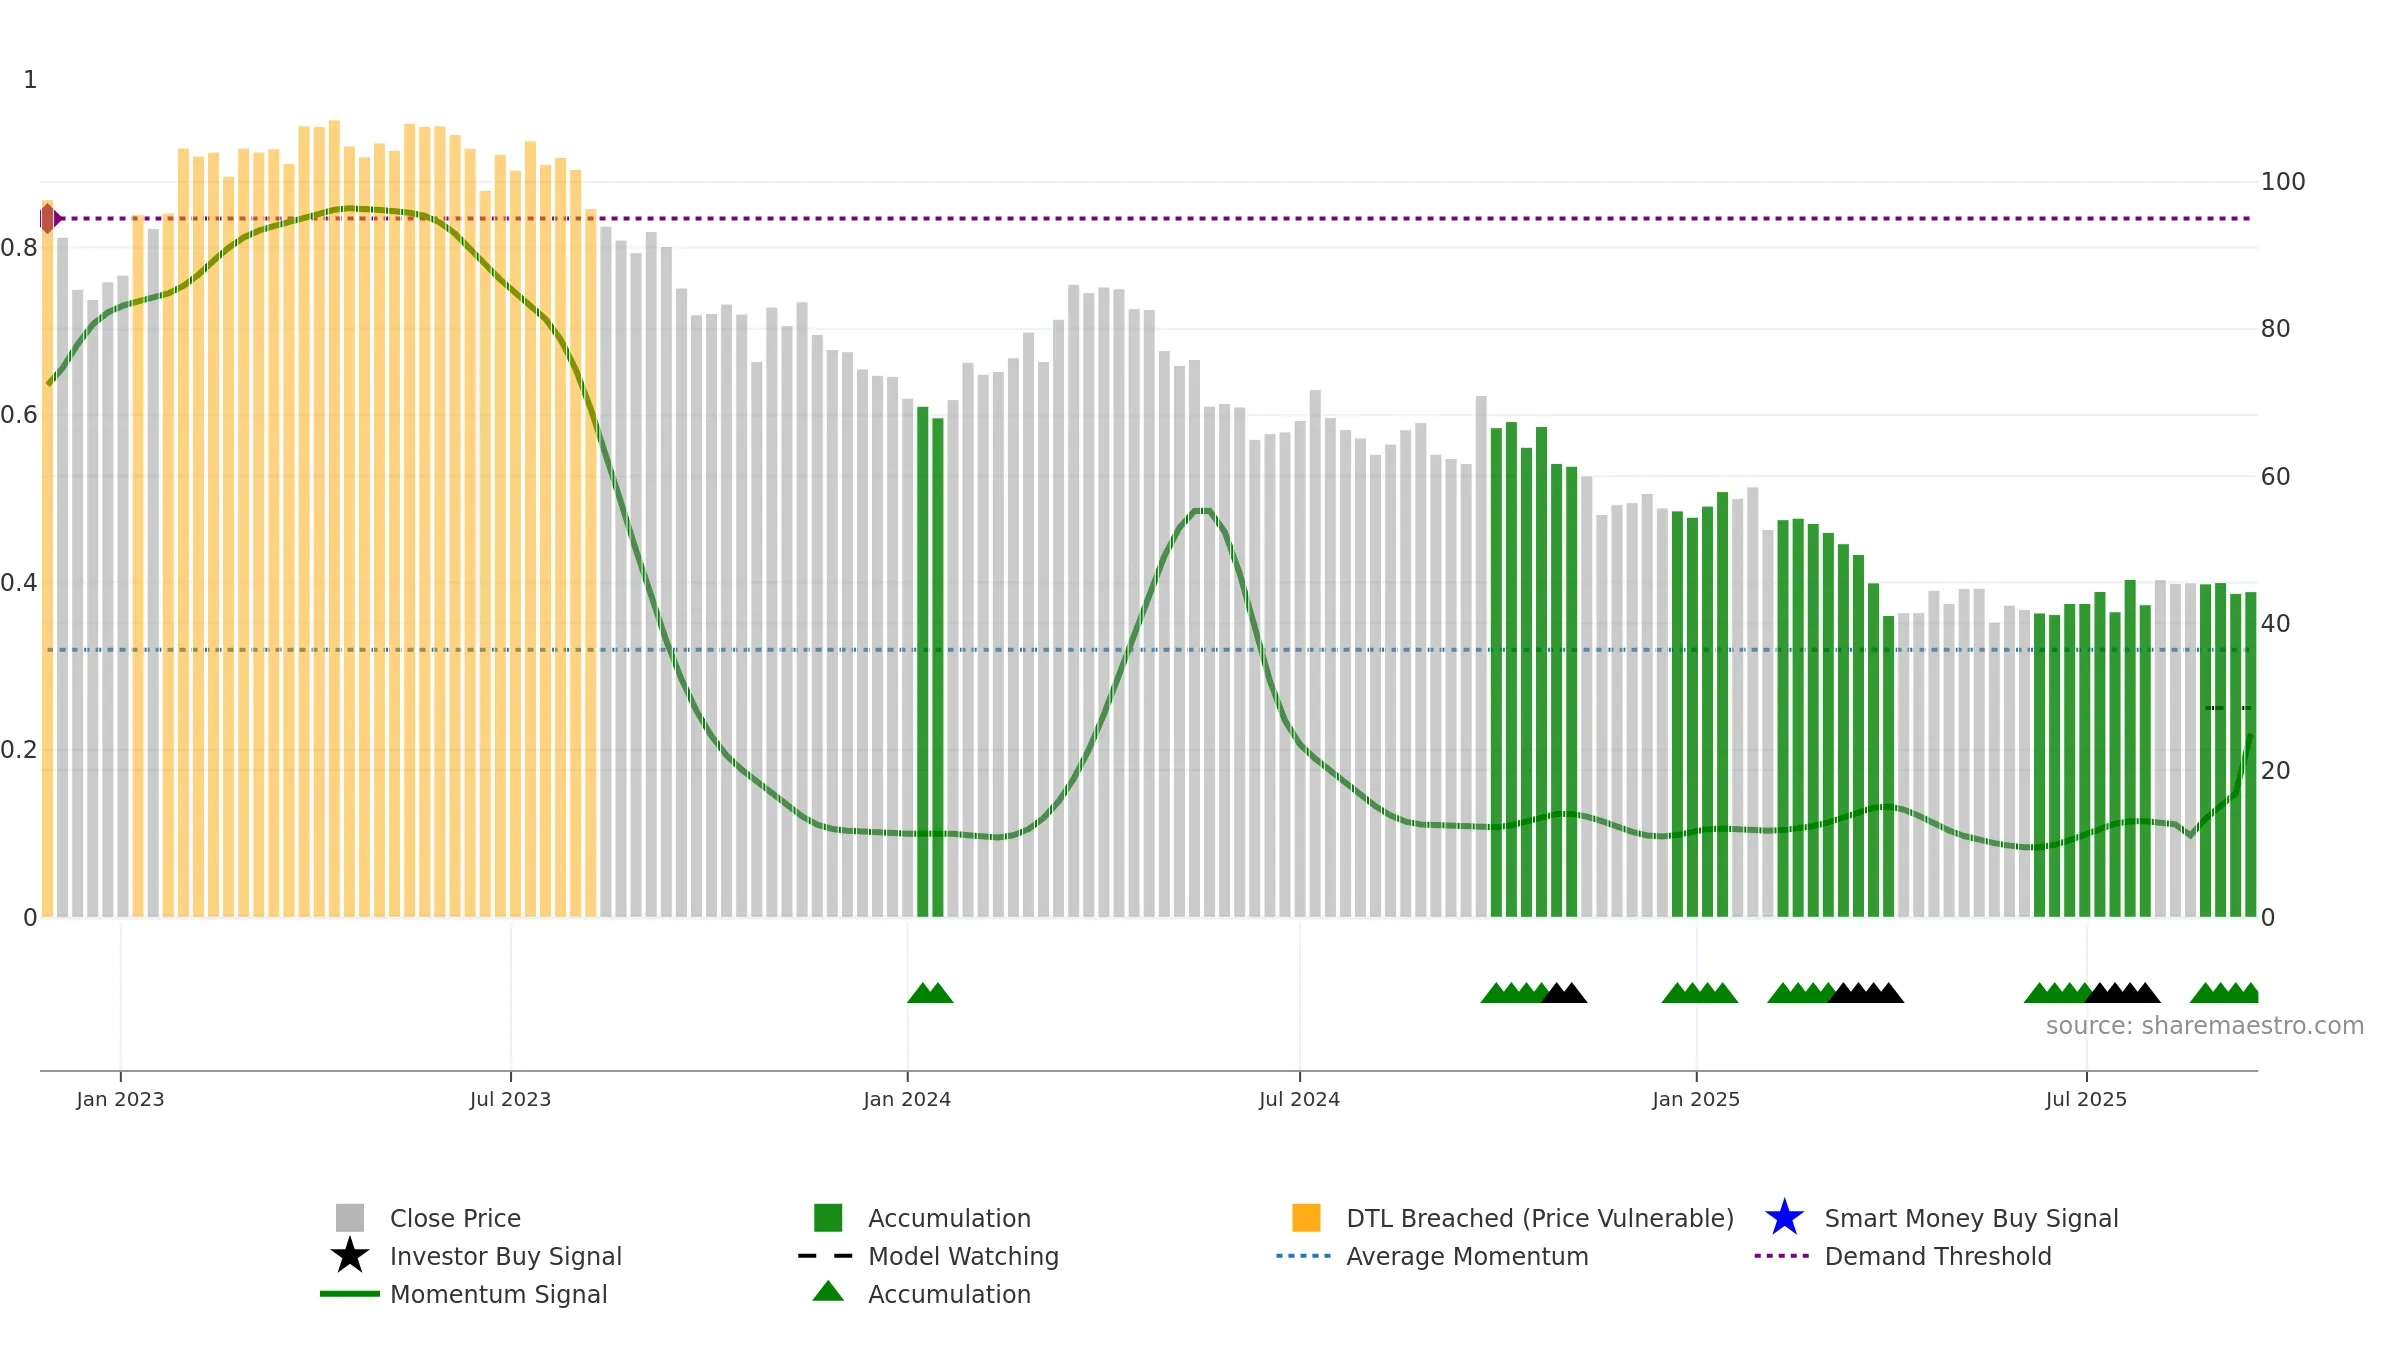The image size is (2400, 1350).
Task: Toggle the Demand Threshold legend entry
Action: 1902,1256
